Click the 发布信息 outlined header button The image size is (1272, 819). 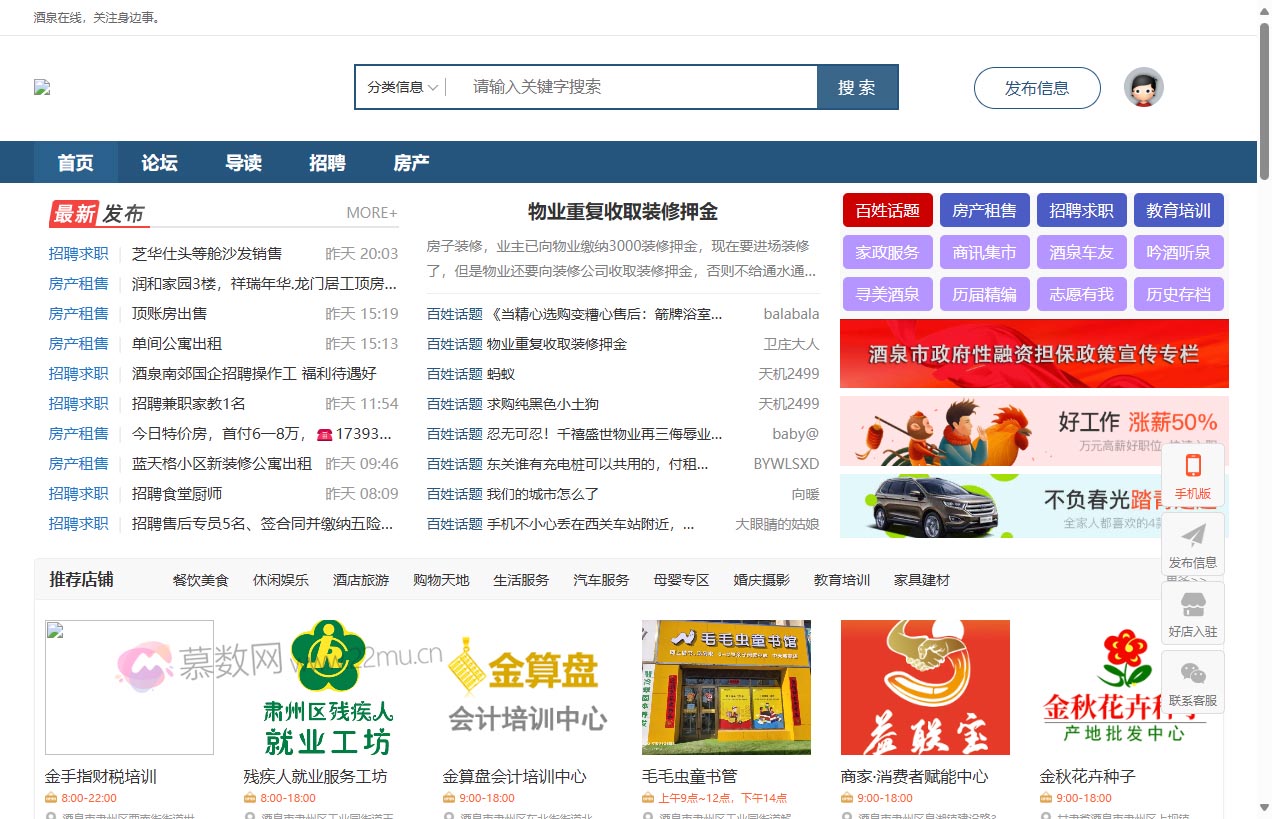click(x=1036, y=88)
